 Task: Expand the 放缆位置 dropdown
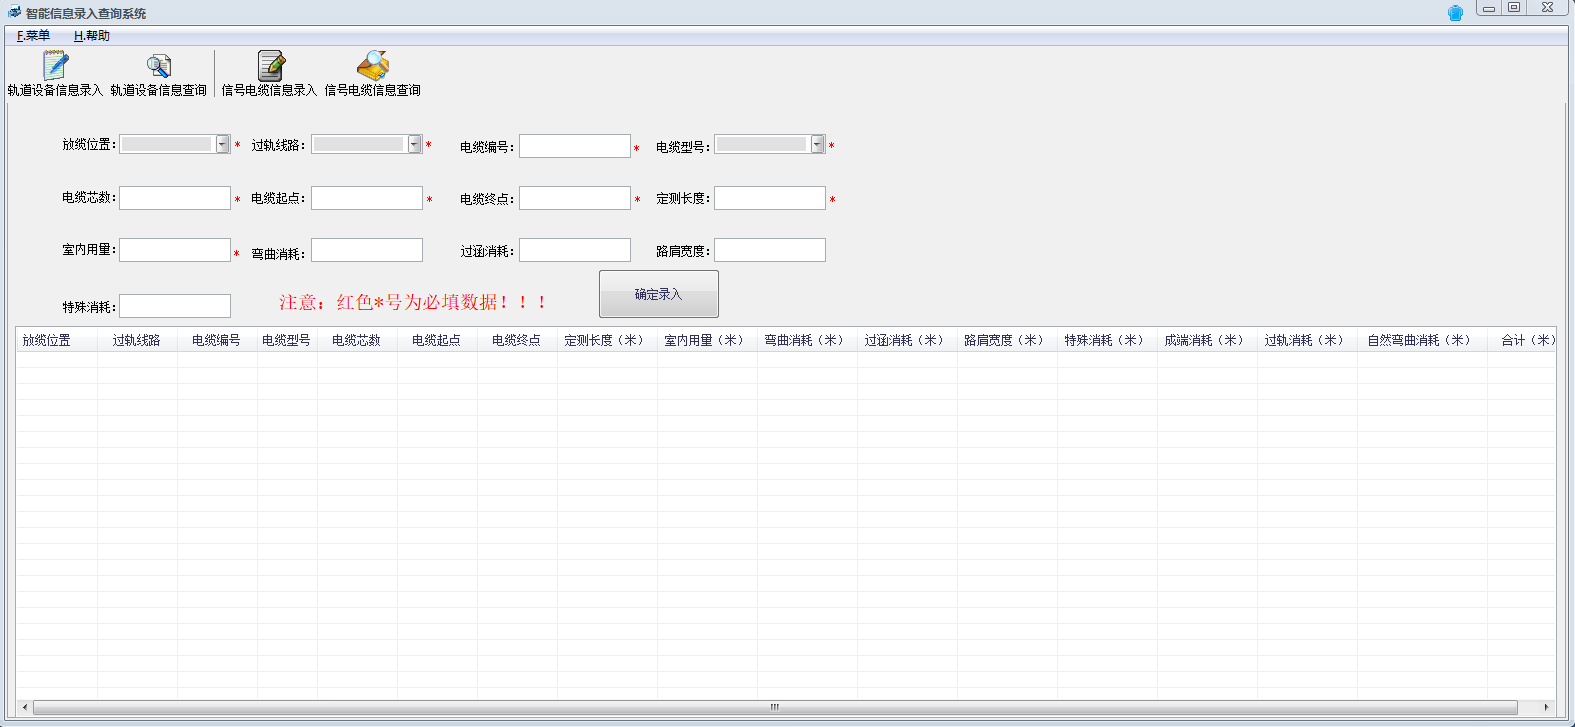pyautogui.click(x=223, y=145)
